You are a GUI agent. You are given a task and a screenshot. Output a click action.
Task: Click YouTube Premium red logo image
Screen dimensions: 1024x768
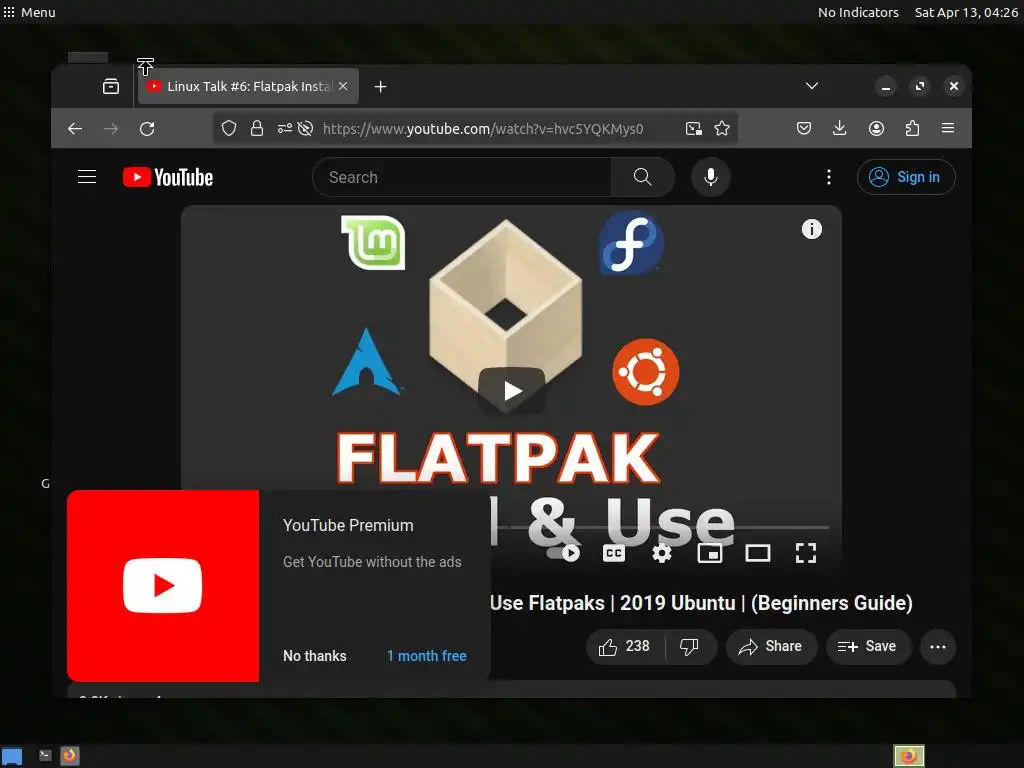pyautogui.click(x=163, y=586)
